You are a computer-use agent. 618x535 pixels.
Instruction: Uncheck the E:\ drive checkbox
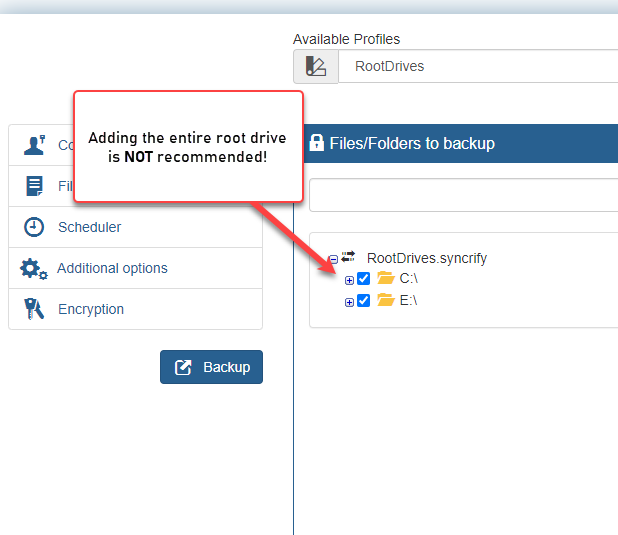click(x=363, y=301)
